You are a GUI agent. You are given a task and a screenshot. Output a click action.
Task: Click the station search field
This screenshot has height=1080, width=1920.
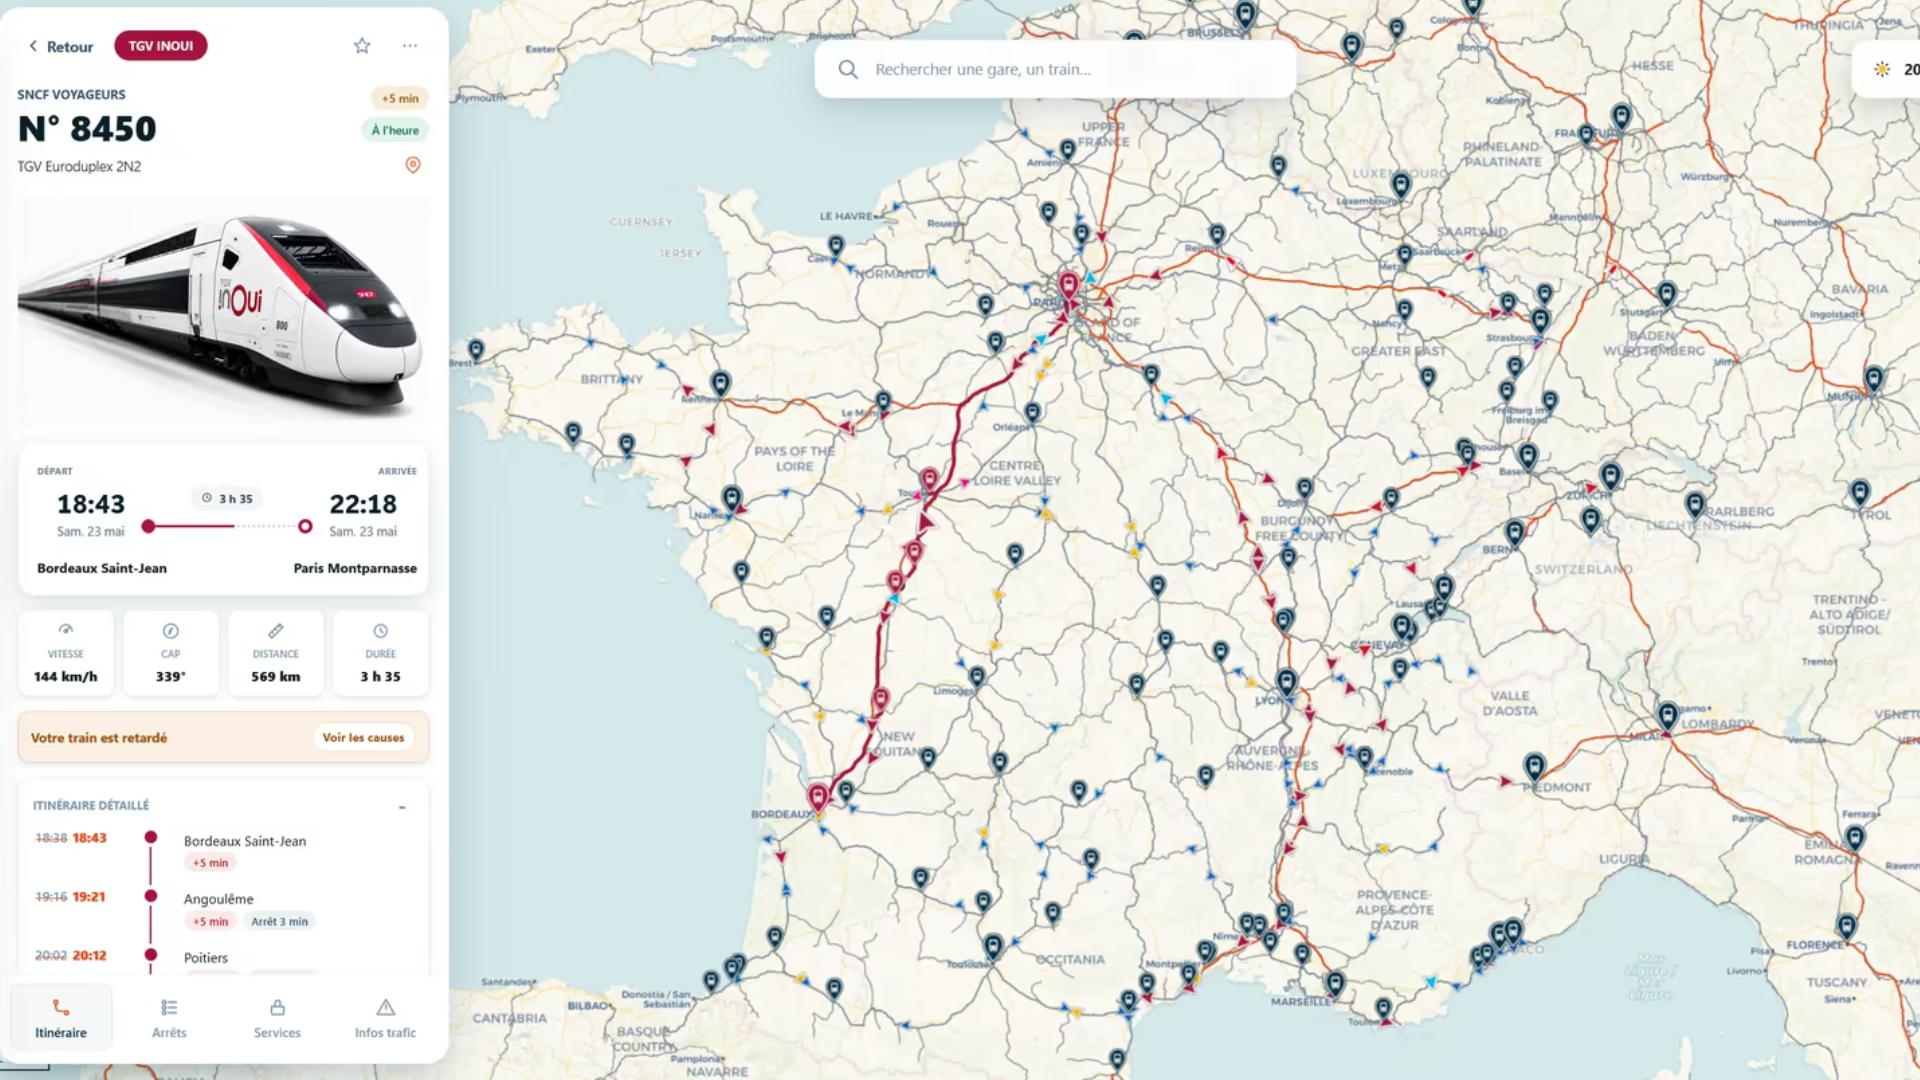click(1055, 69)
